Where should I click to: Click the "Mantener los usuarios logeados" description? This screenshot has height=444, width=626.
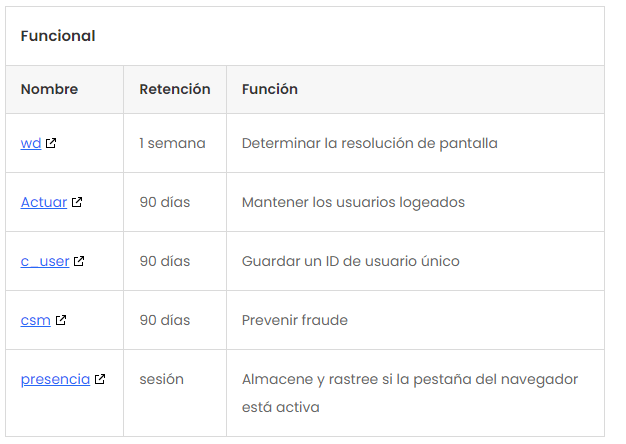pyautogui.click(x=353, y=202)
